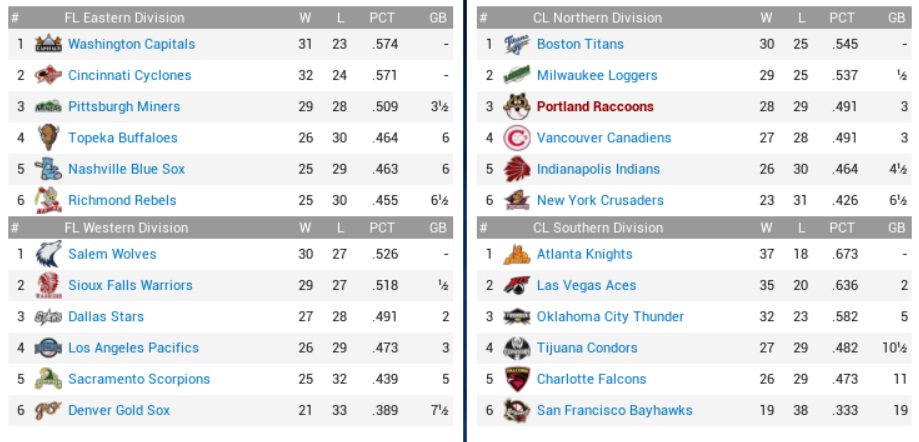This screenshot has width=919, height=442.
Task: Click the Salem Wolves wolf logo
Action: click(48, 254)
